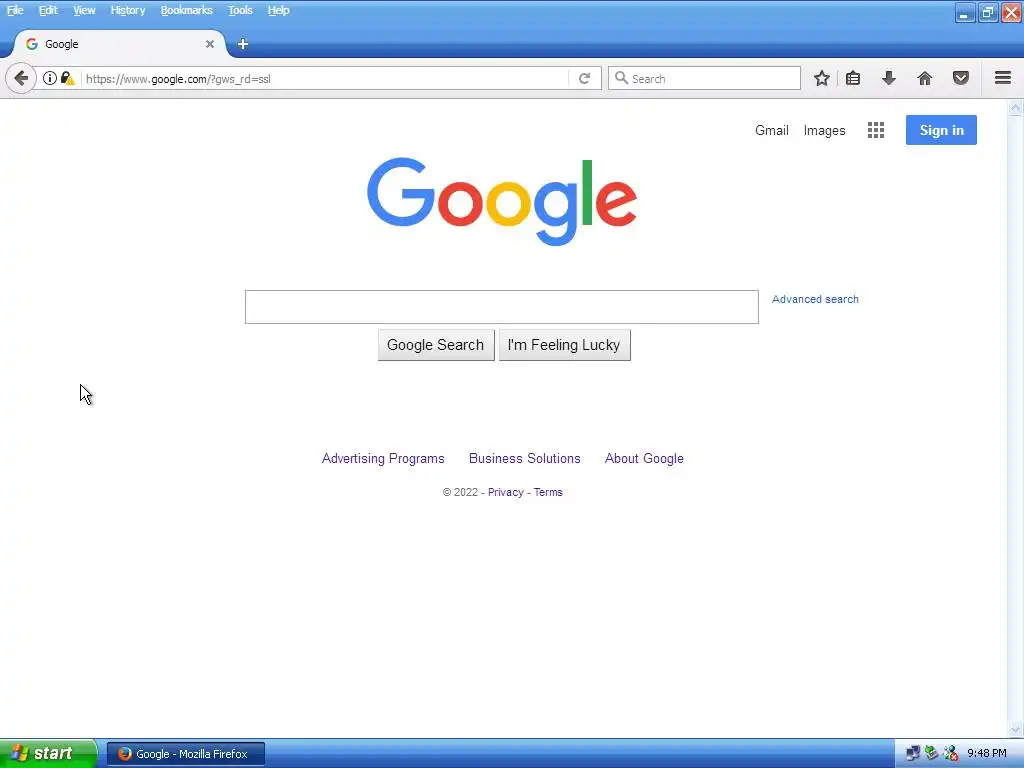
Task: Open the Help menu
Action: pyautogui.click(x=278, y=10)
